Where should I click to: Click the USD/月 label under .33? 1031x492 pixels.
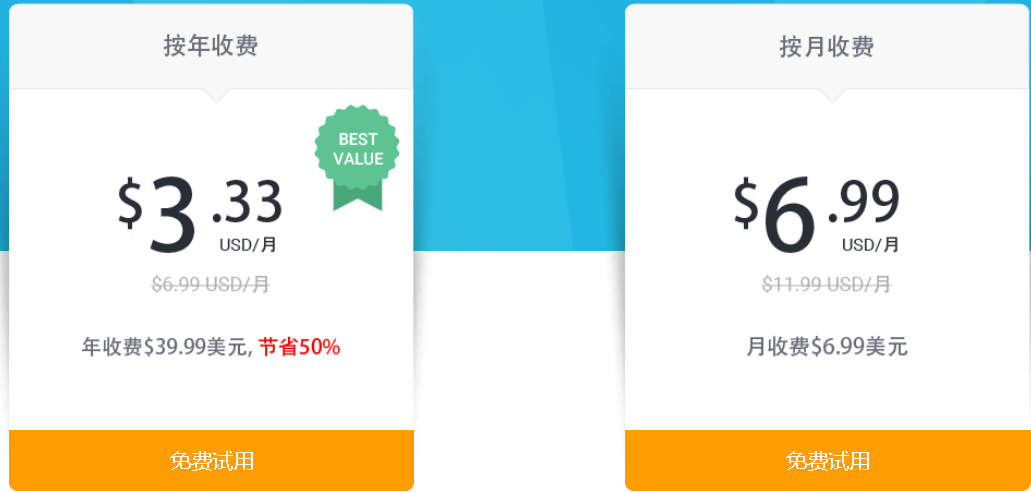coord(248,245)
